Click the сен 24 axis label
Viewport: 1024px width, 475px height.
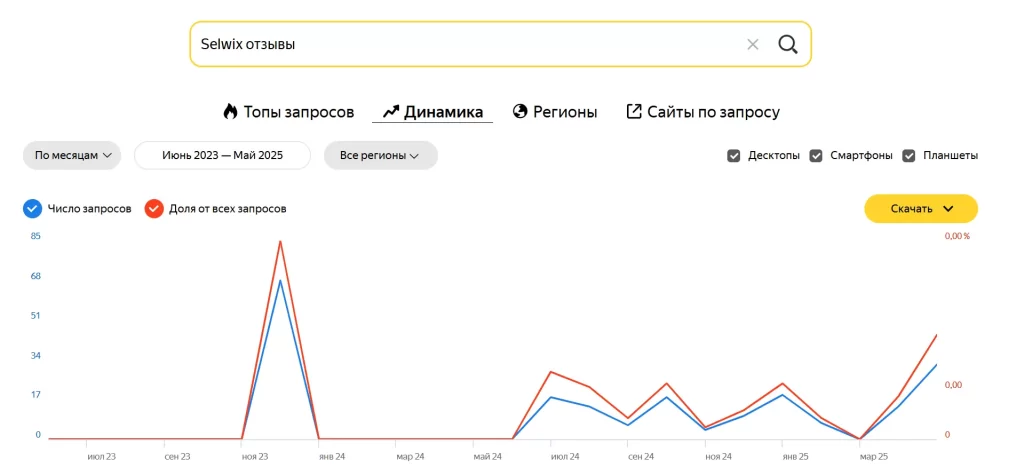pyautogui.click(x=641, y=457)
